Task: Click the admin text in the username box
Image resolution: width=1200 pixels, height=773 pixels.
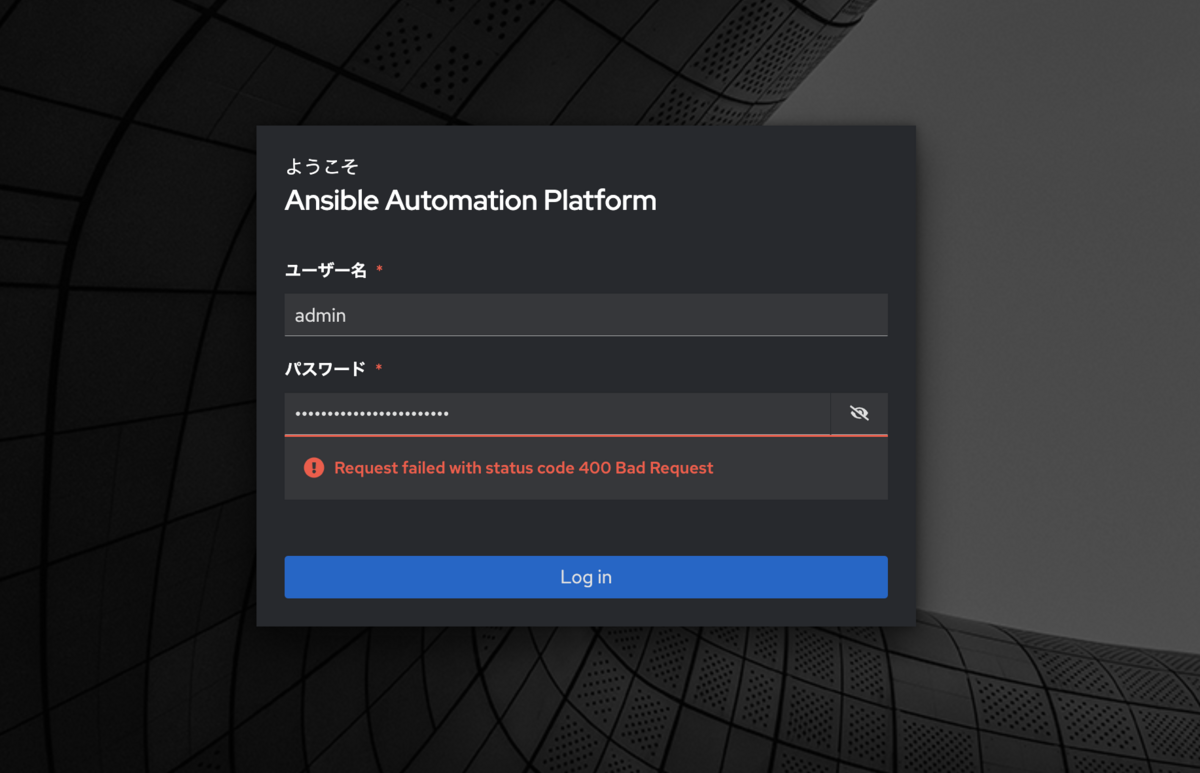Action: pyautogui.click(x=319, y=314)
